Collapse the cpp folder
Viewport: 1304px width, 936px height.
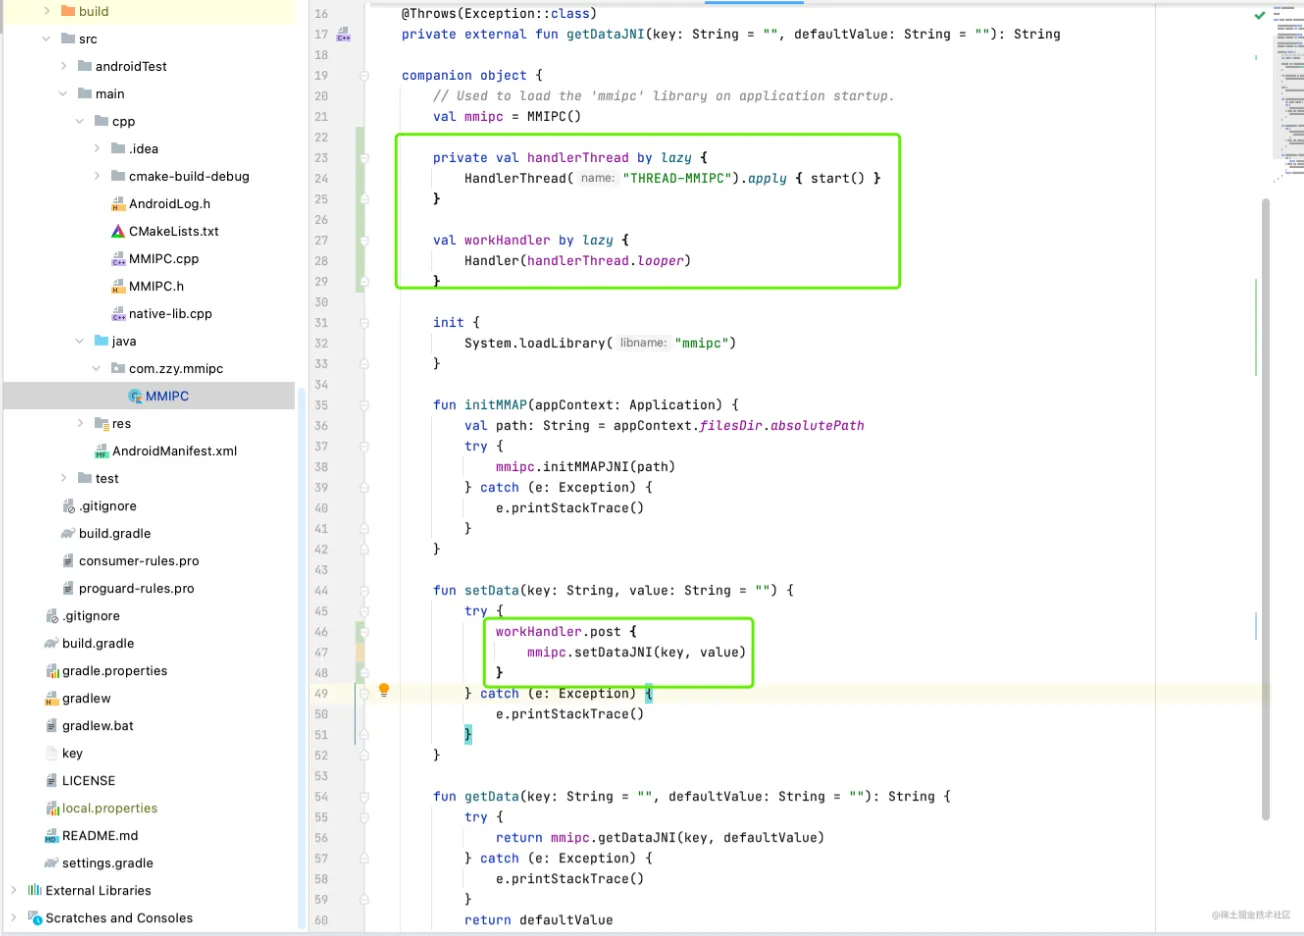(79, 121)
